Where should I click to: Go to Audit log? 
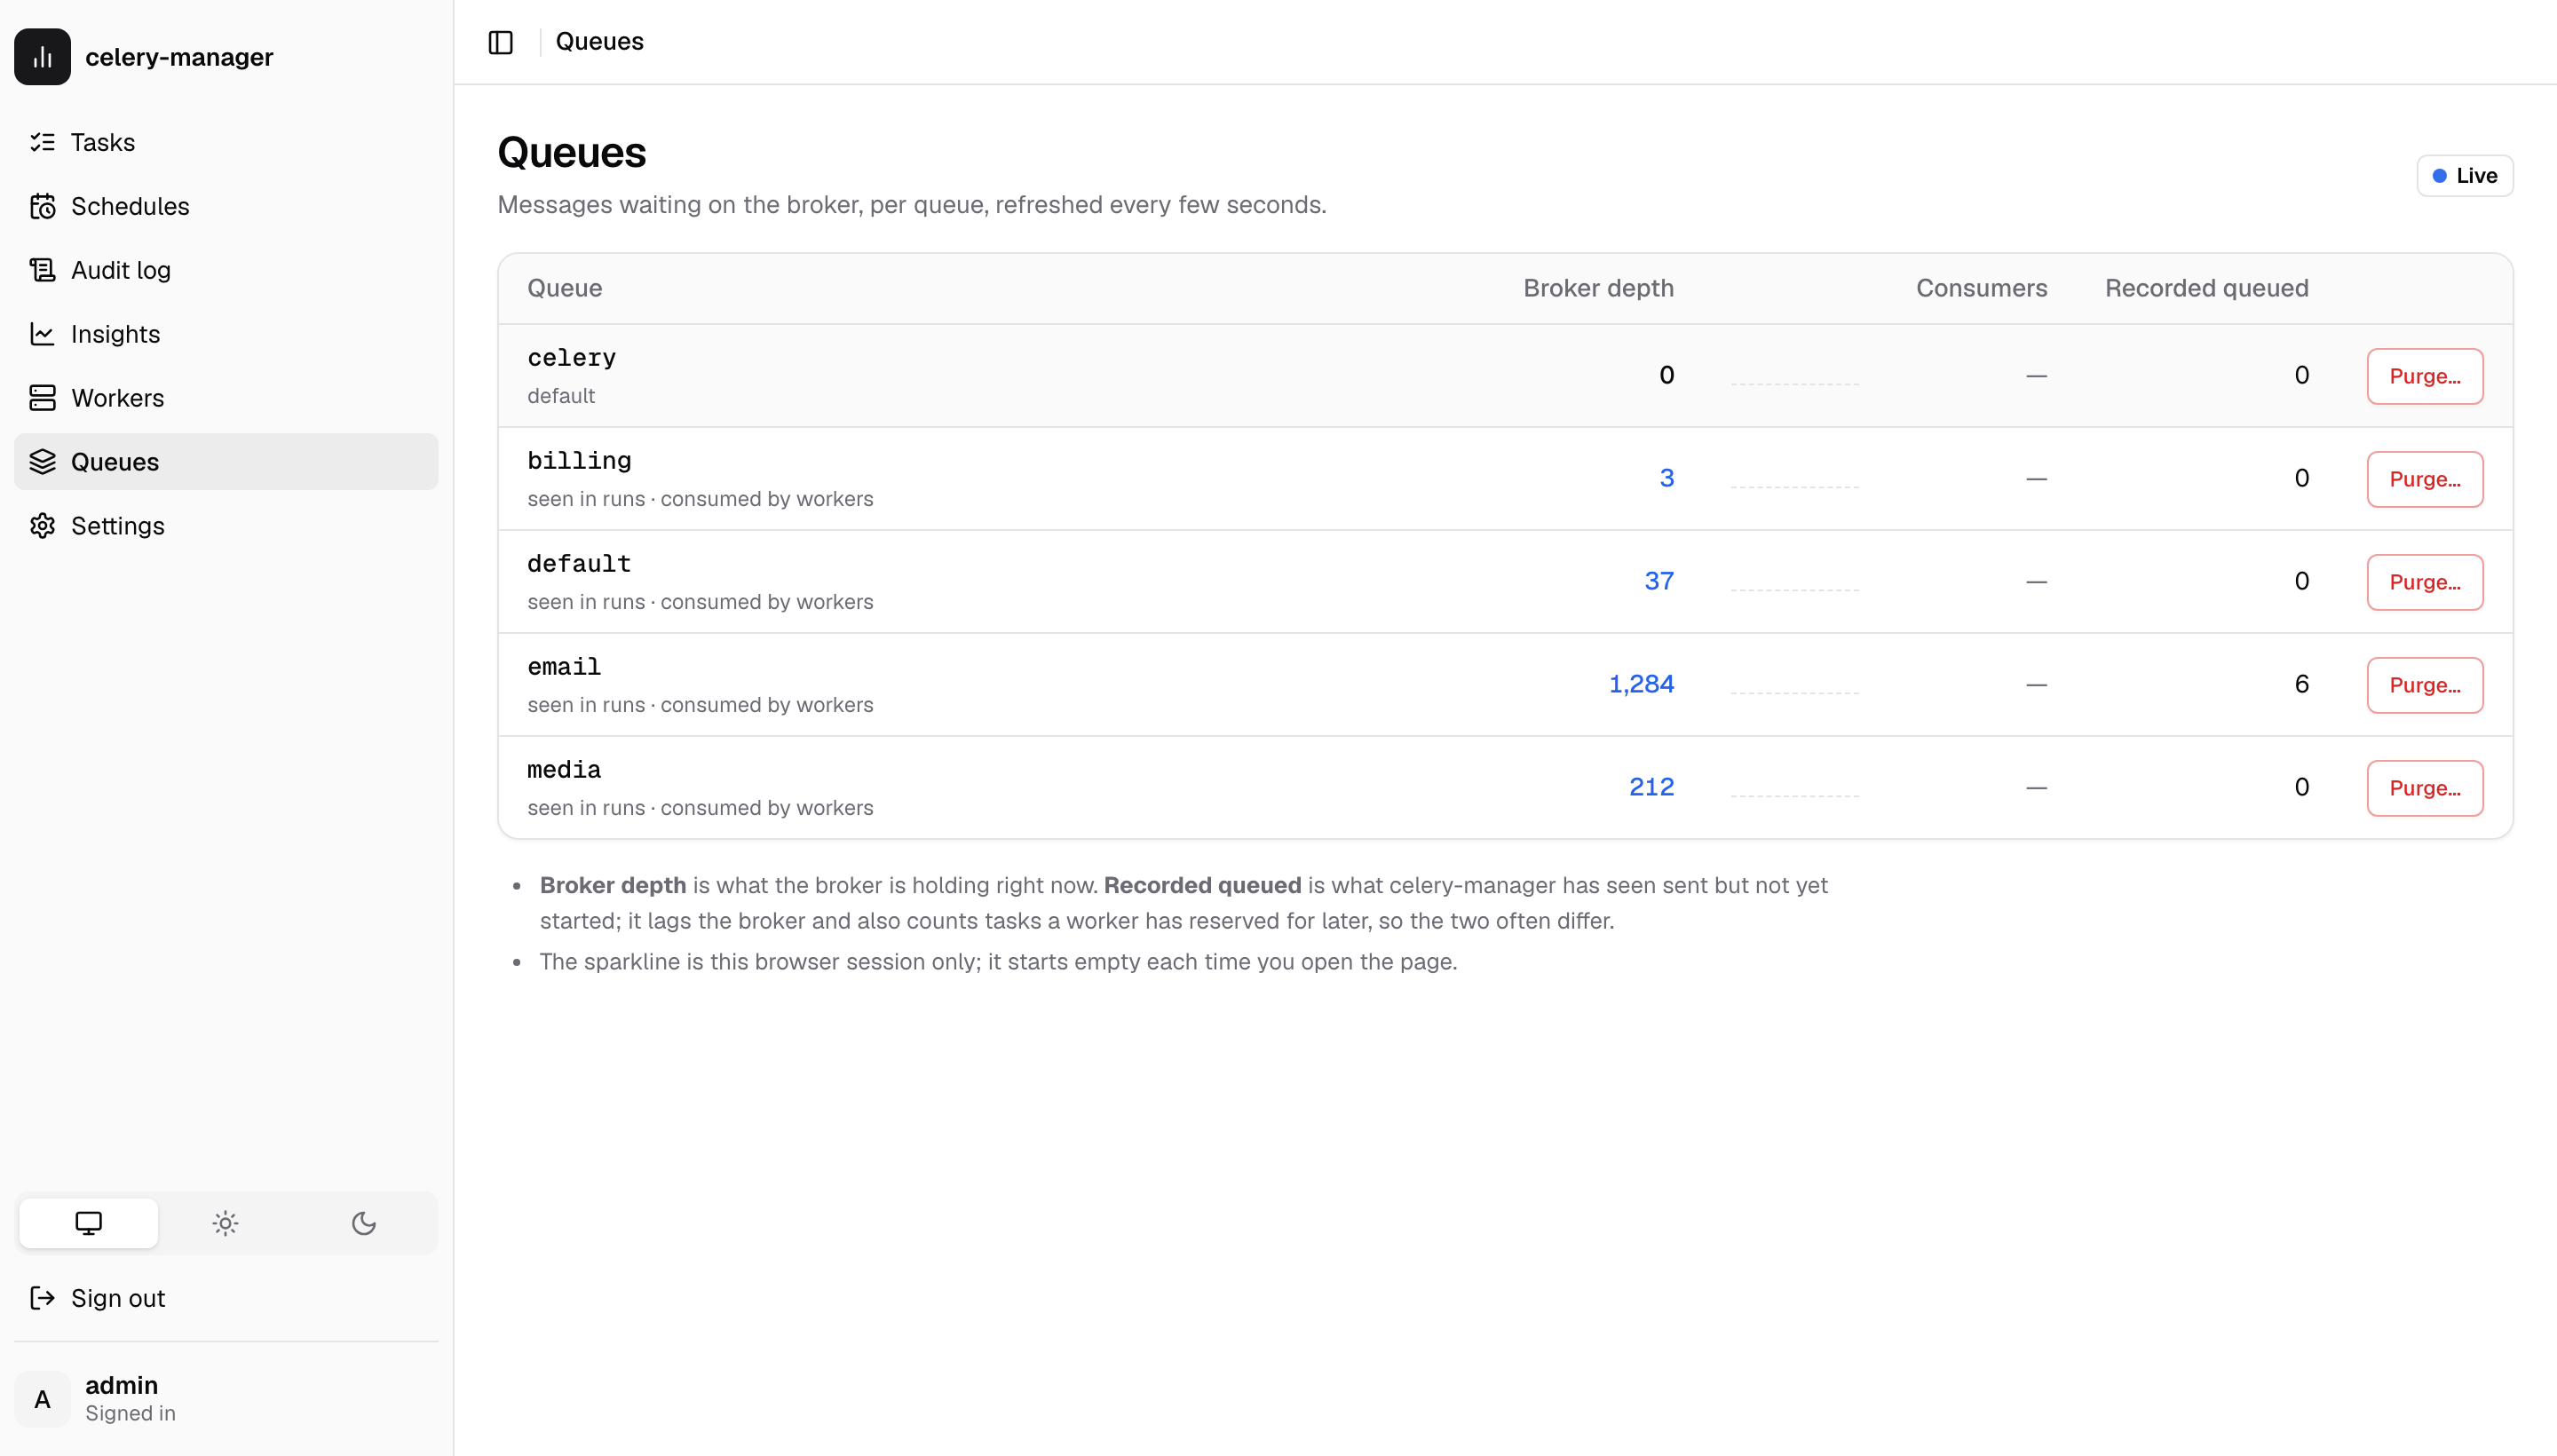(x=226, y=270)
